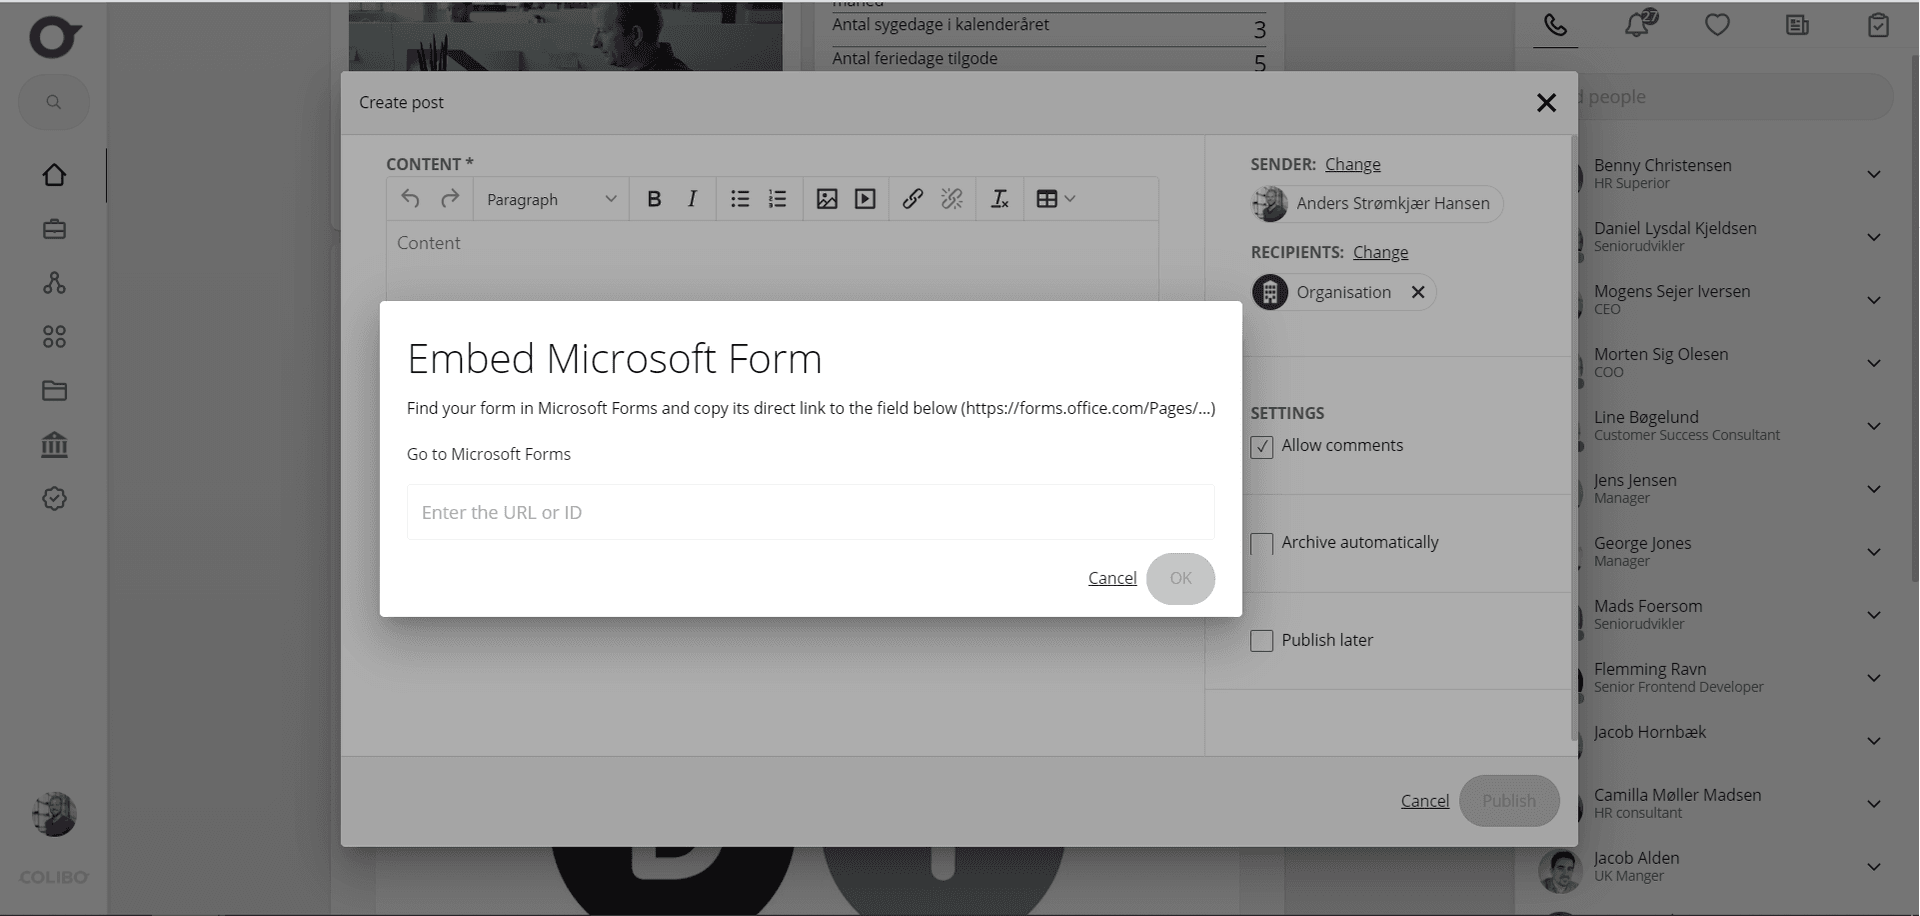Click the Anders Strømkjær Hansen sender chip
The height and width of the screenshot is (916, 1920).
click(x=1377, y=204)
